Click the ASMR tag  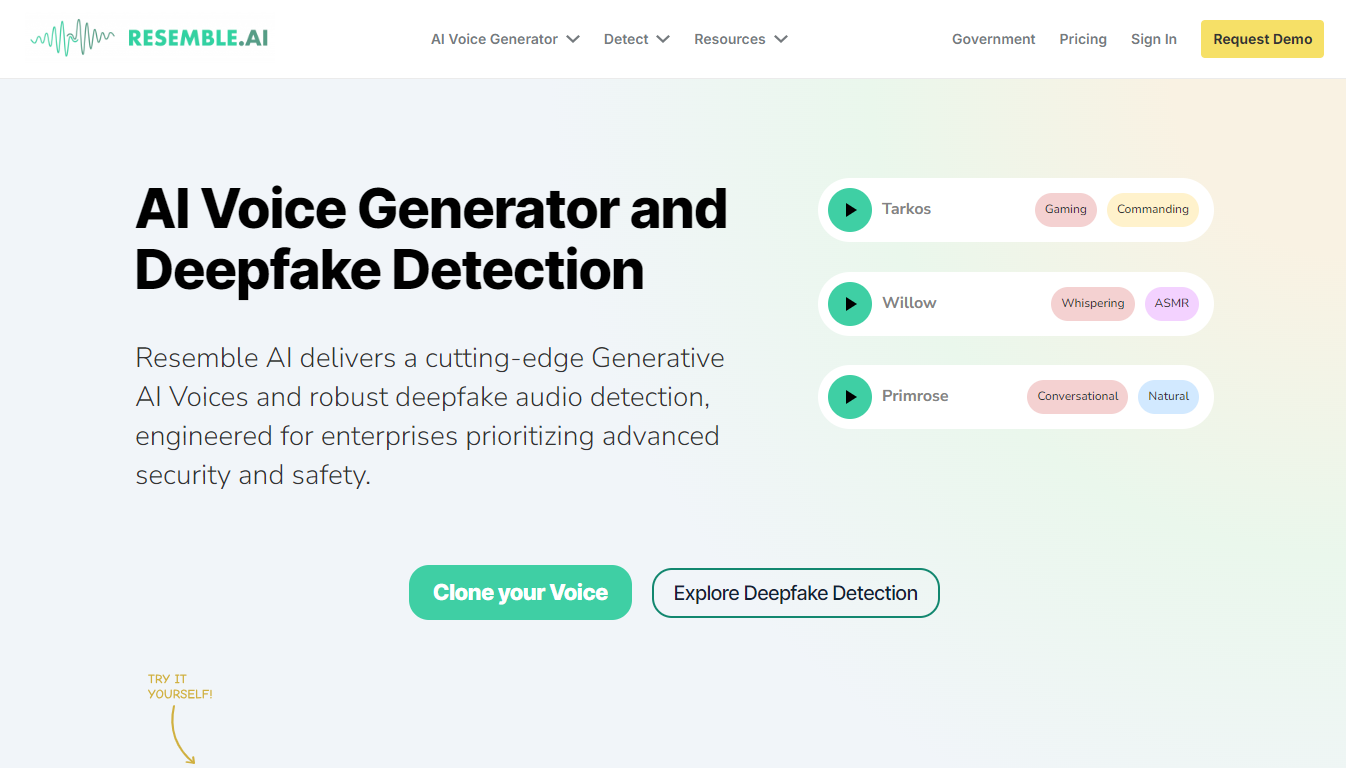1171,304
